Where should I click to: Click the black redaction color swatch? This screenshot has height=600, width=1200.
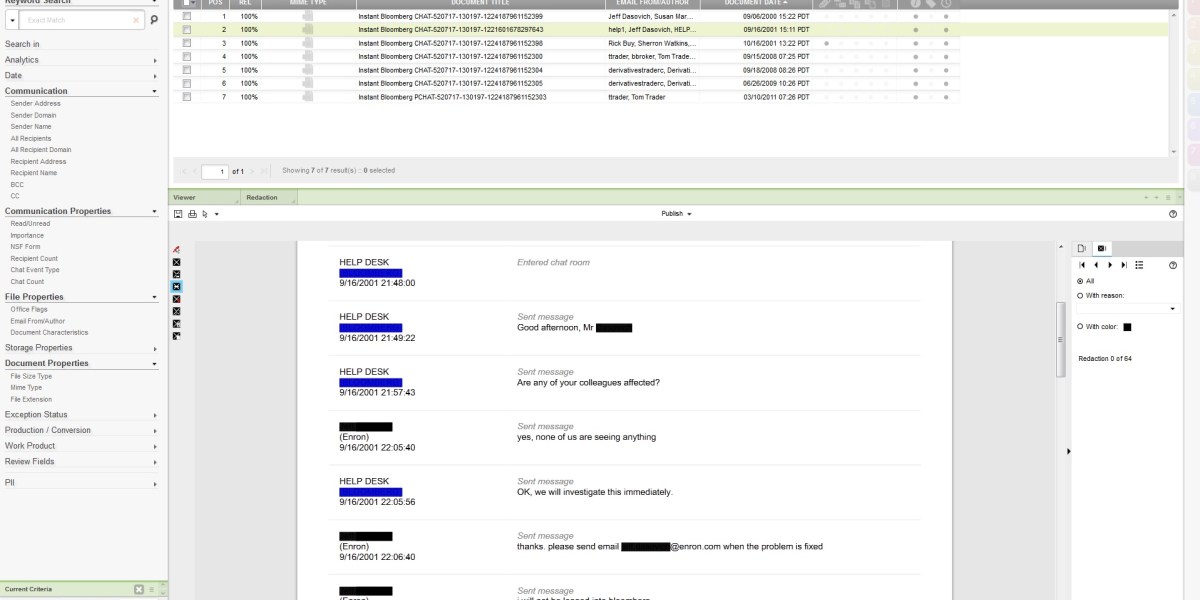[x=1127, y=327]
